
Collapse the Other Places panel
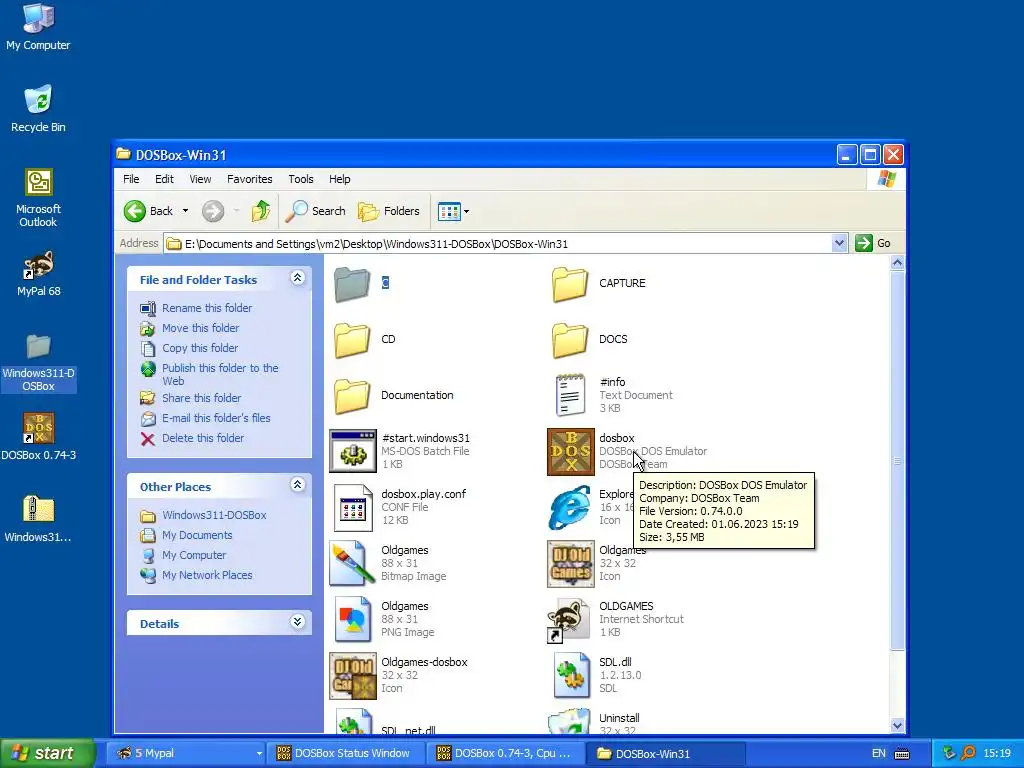297,485
